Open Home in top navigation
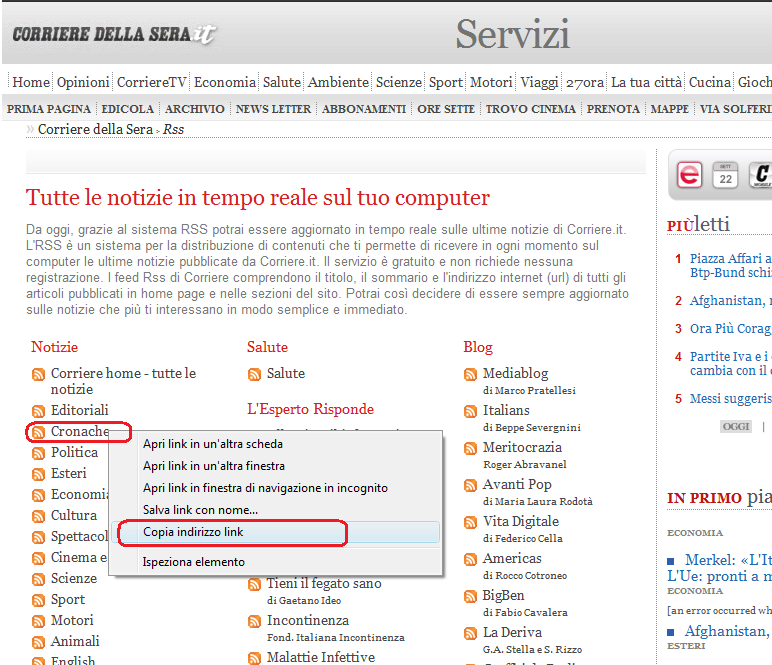The height and width of the screenshot is (665, 772). coord(31,82)
